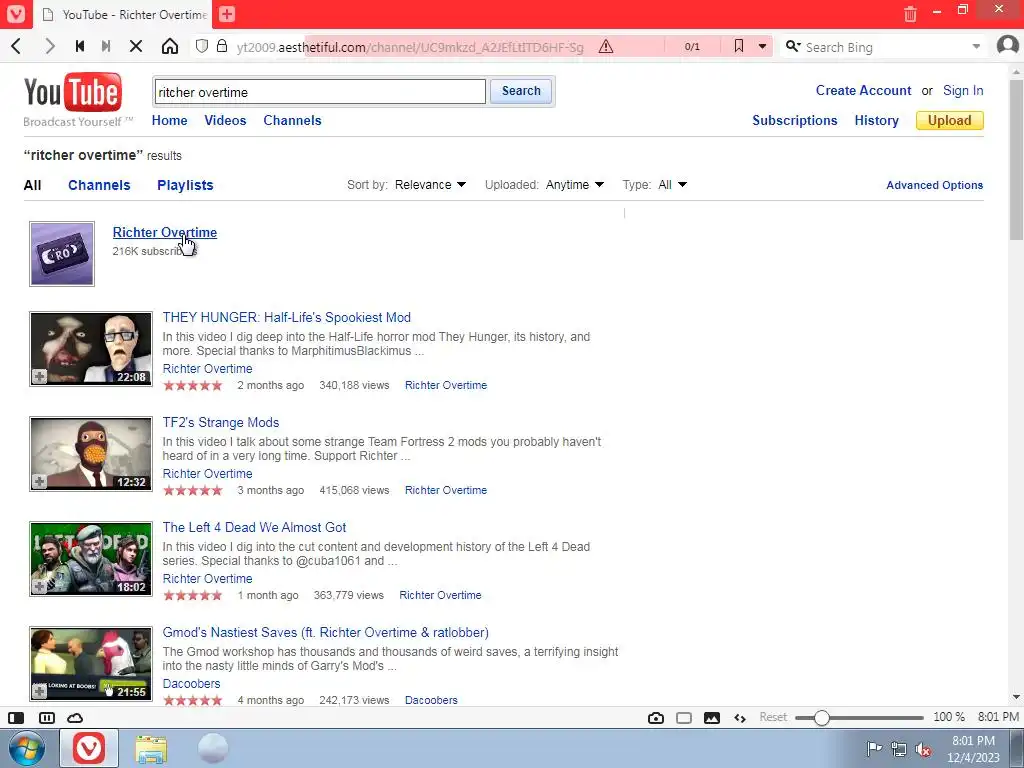The image size is (1024, 768).
Task: Filter results by Playlists
Action: [x=185, y=185]
